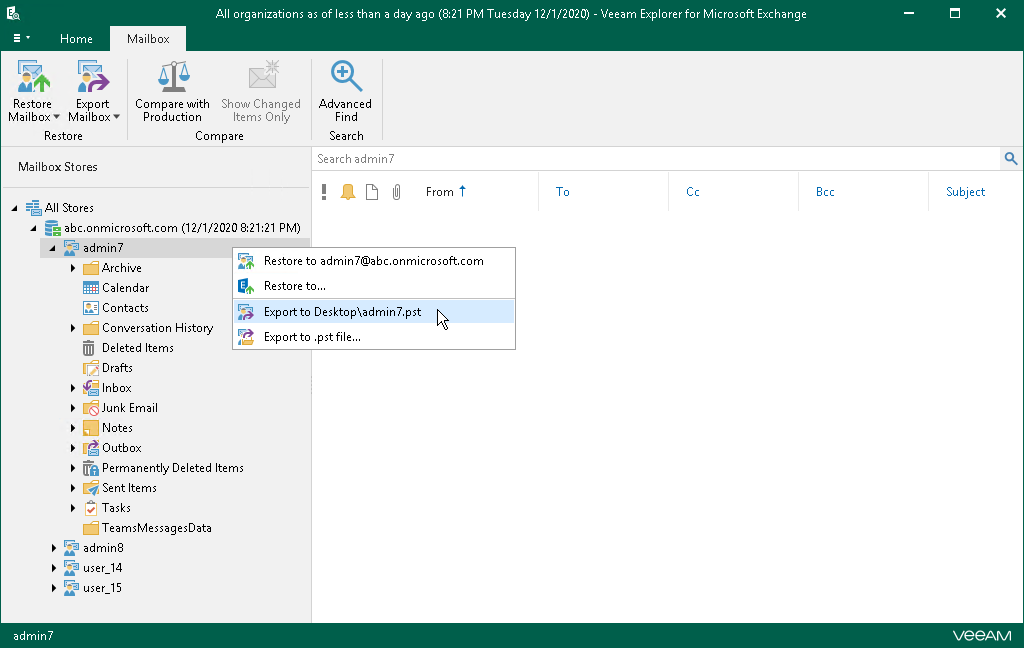Collapse the admin7 mailbox node
Viewport: 1024px width, 648px height.
click(52, 248)
